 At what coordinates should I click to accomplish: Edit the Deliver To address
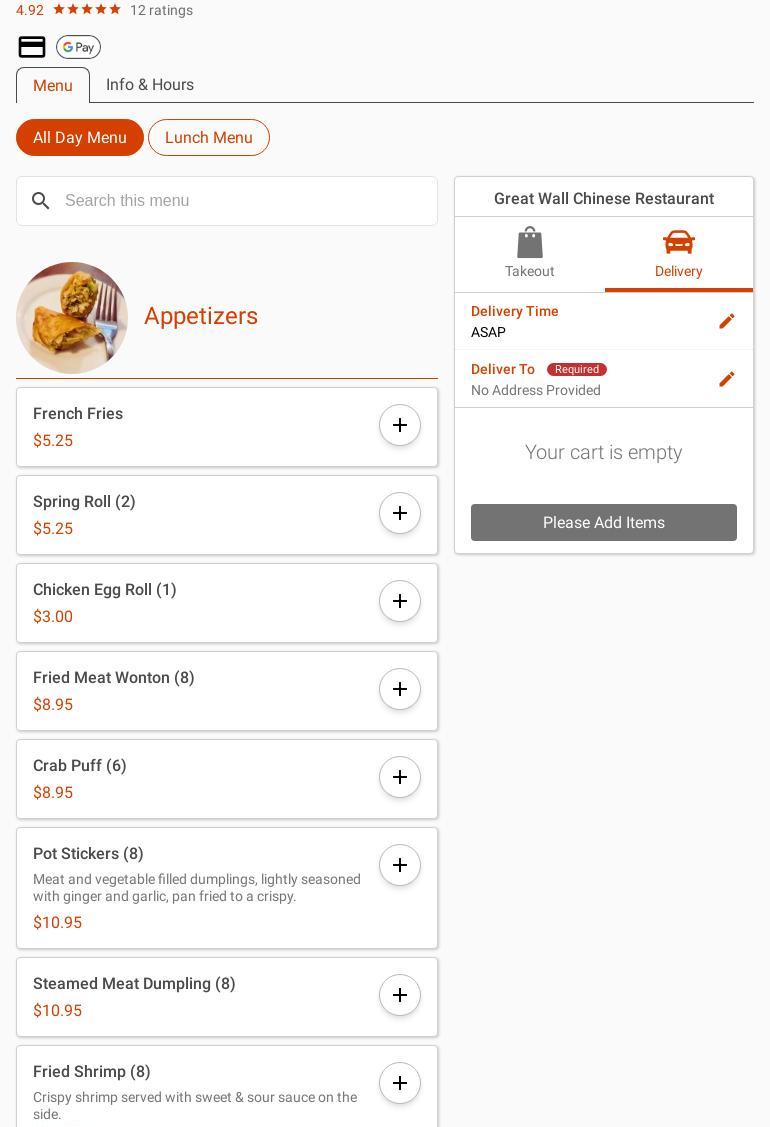[x=727, y=379]
